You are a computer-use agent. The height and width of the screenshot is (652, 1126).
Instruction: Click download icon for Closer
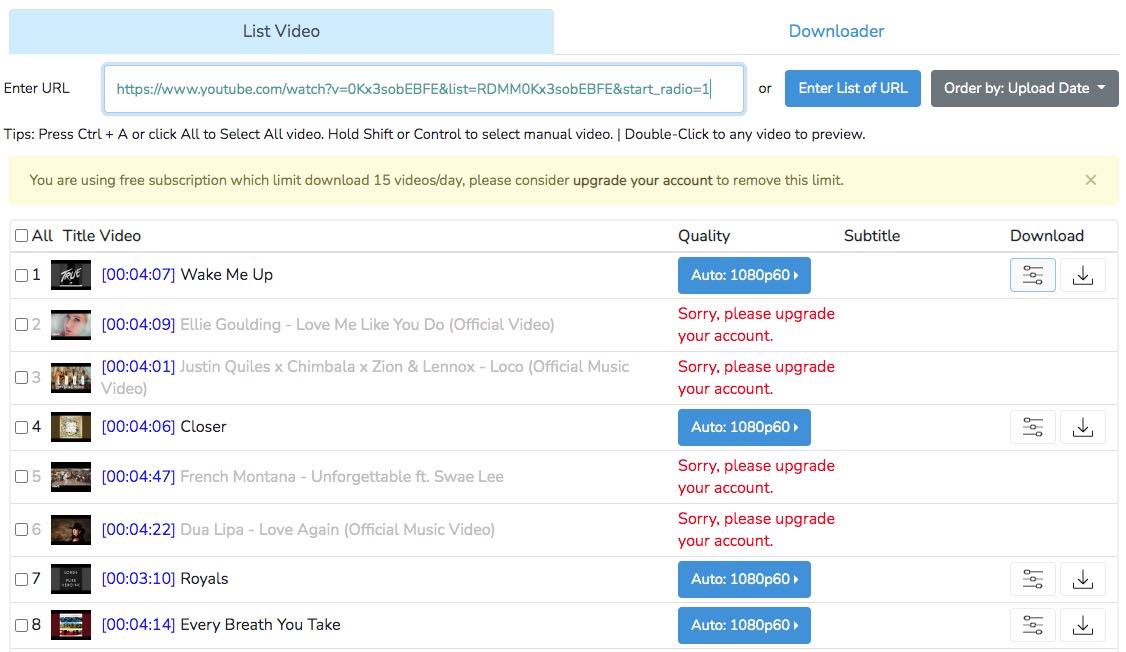pos(1082,427)
